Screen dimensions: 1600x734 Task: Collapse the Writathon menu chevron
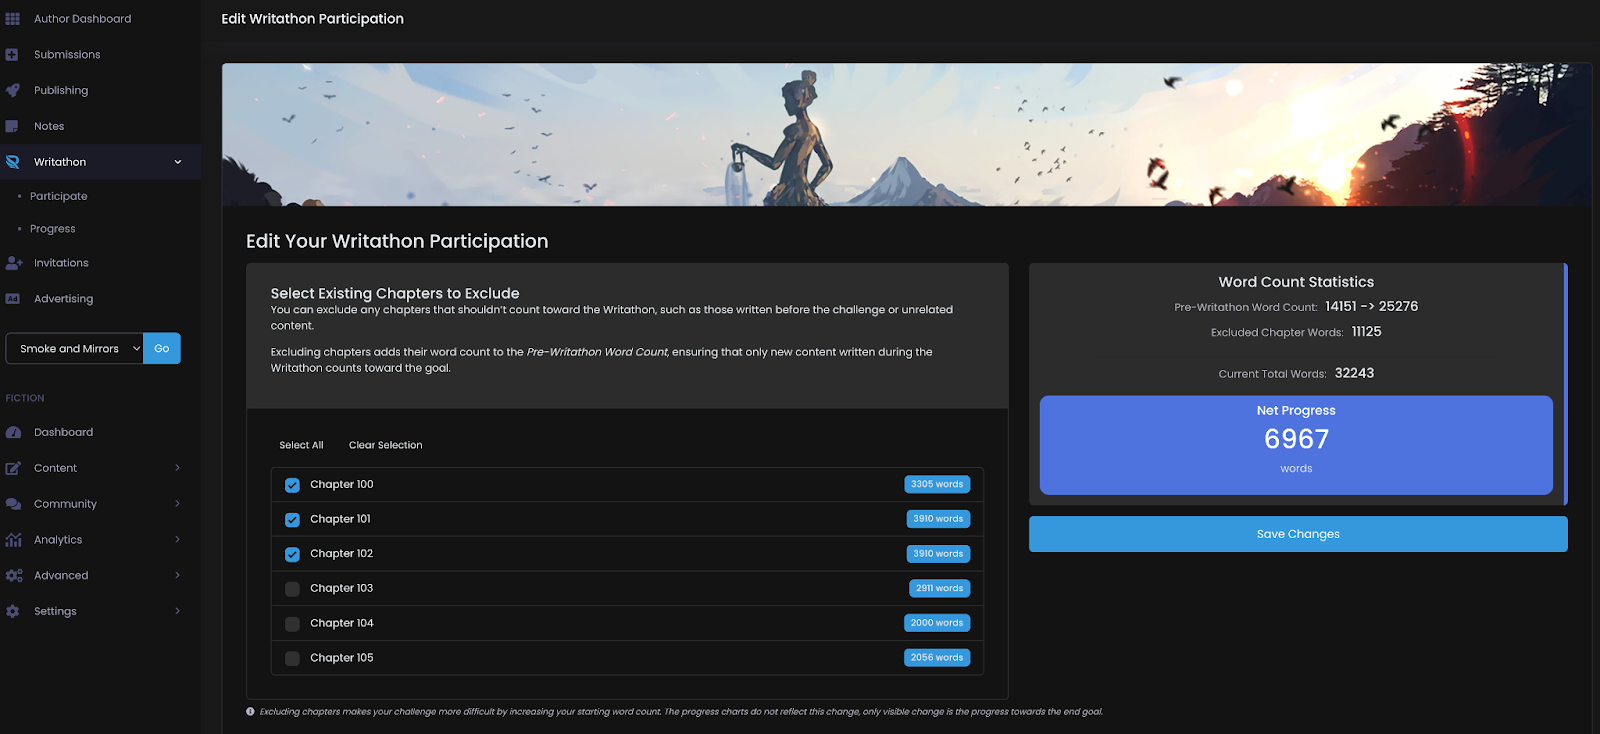coord(178,162)
